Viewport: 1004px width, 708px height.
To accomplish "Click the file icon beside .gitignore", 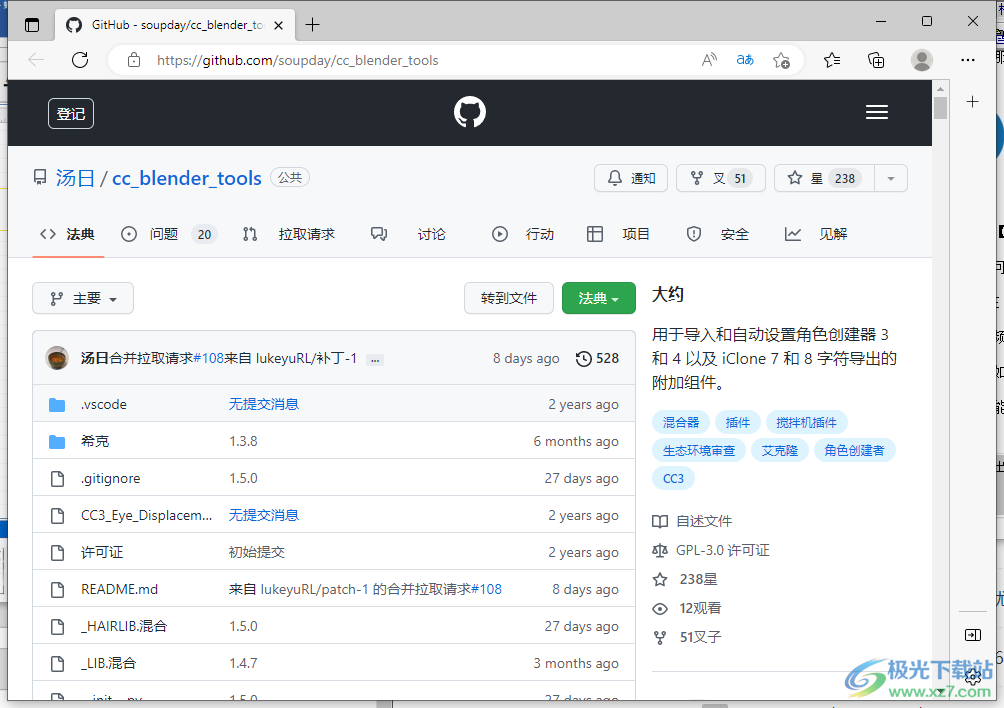I will pyautogui.click(x=57, y=479).
